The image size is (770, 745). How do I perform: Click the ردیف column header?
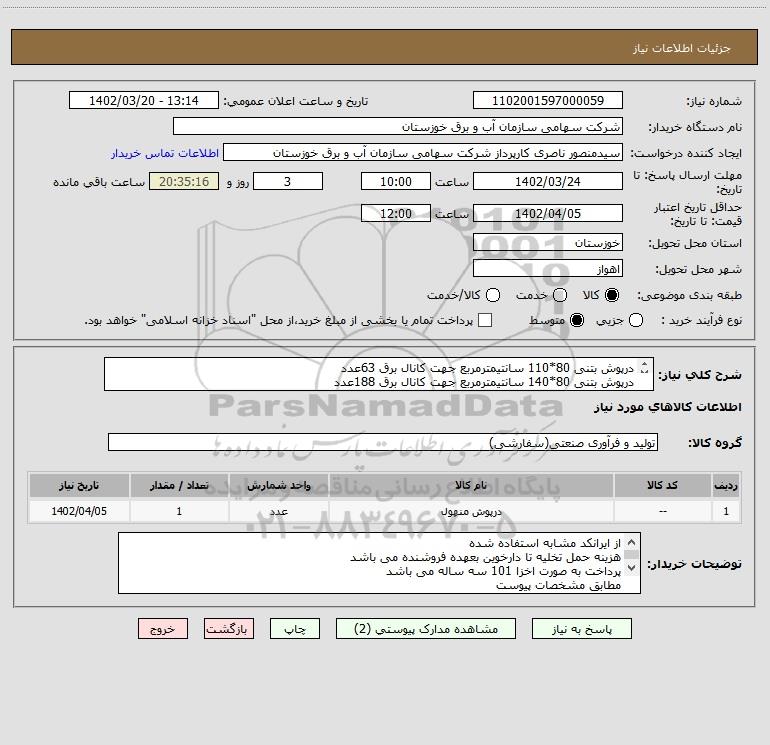[x=726, y=485]
